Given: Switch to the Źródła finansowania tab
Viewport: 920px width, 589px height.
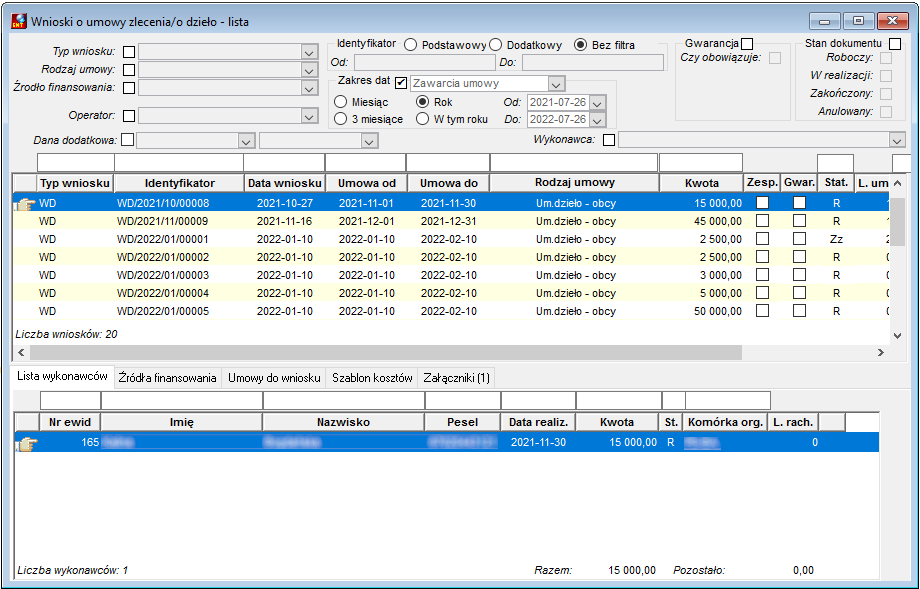Looking at the screenshot, I should pyautogui.click(x=167, y=378).
